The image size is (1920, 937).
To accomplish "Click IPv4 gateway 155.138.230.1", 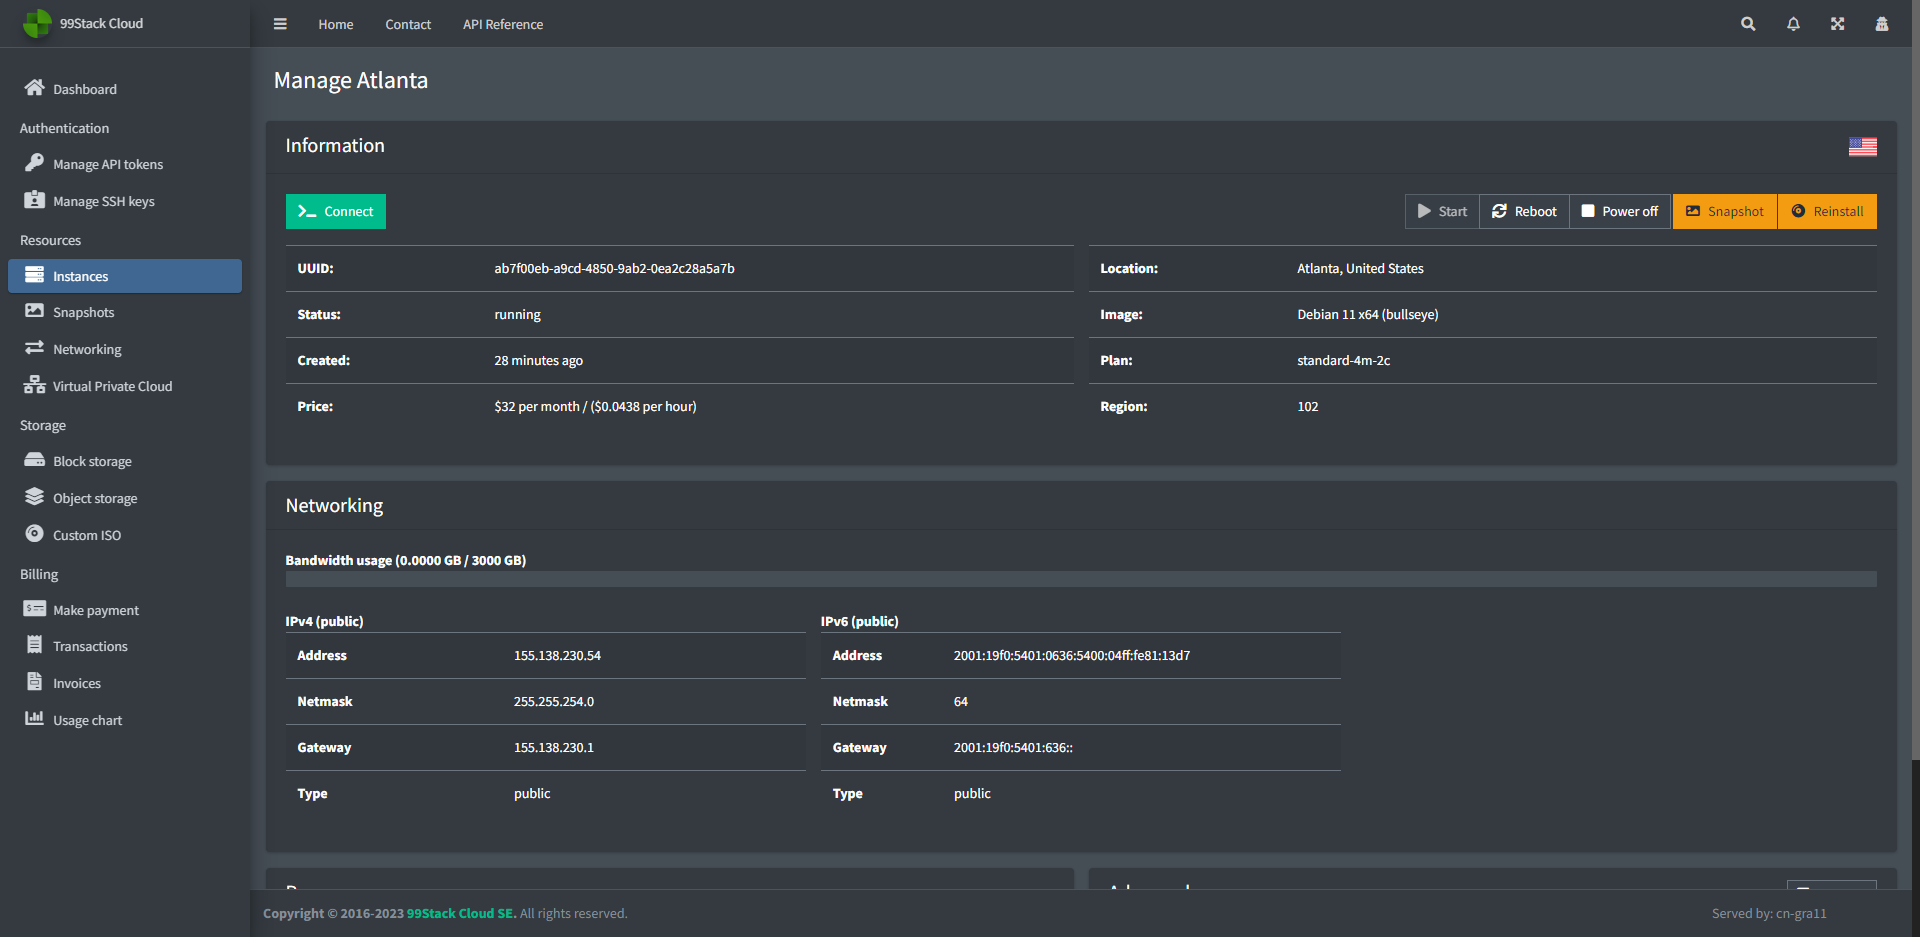I will coord(554,747).
